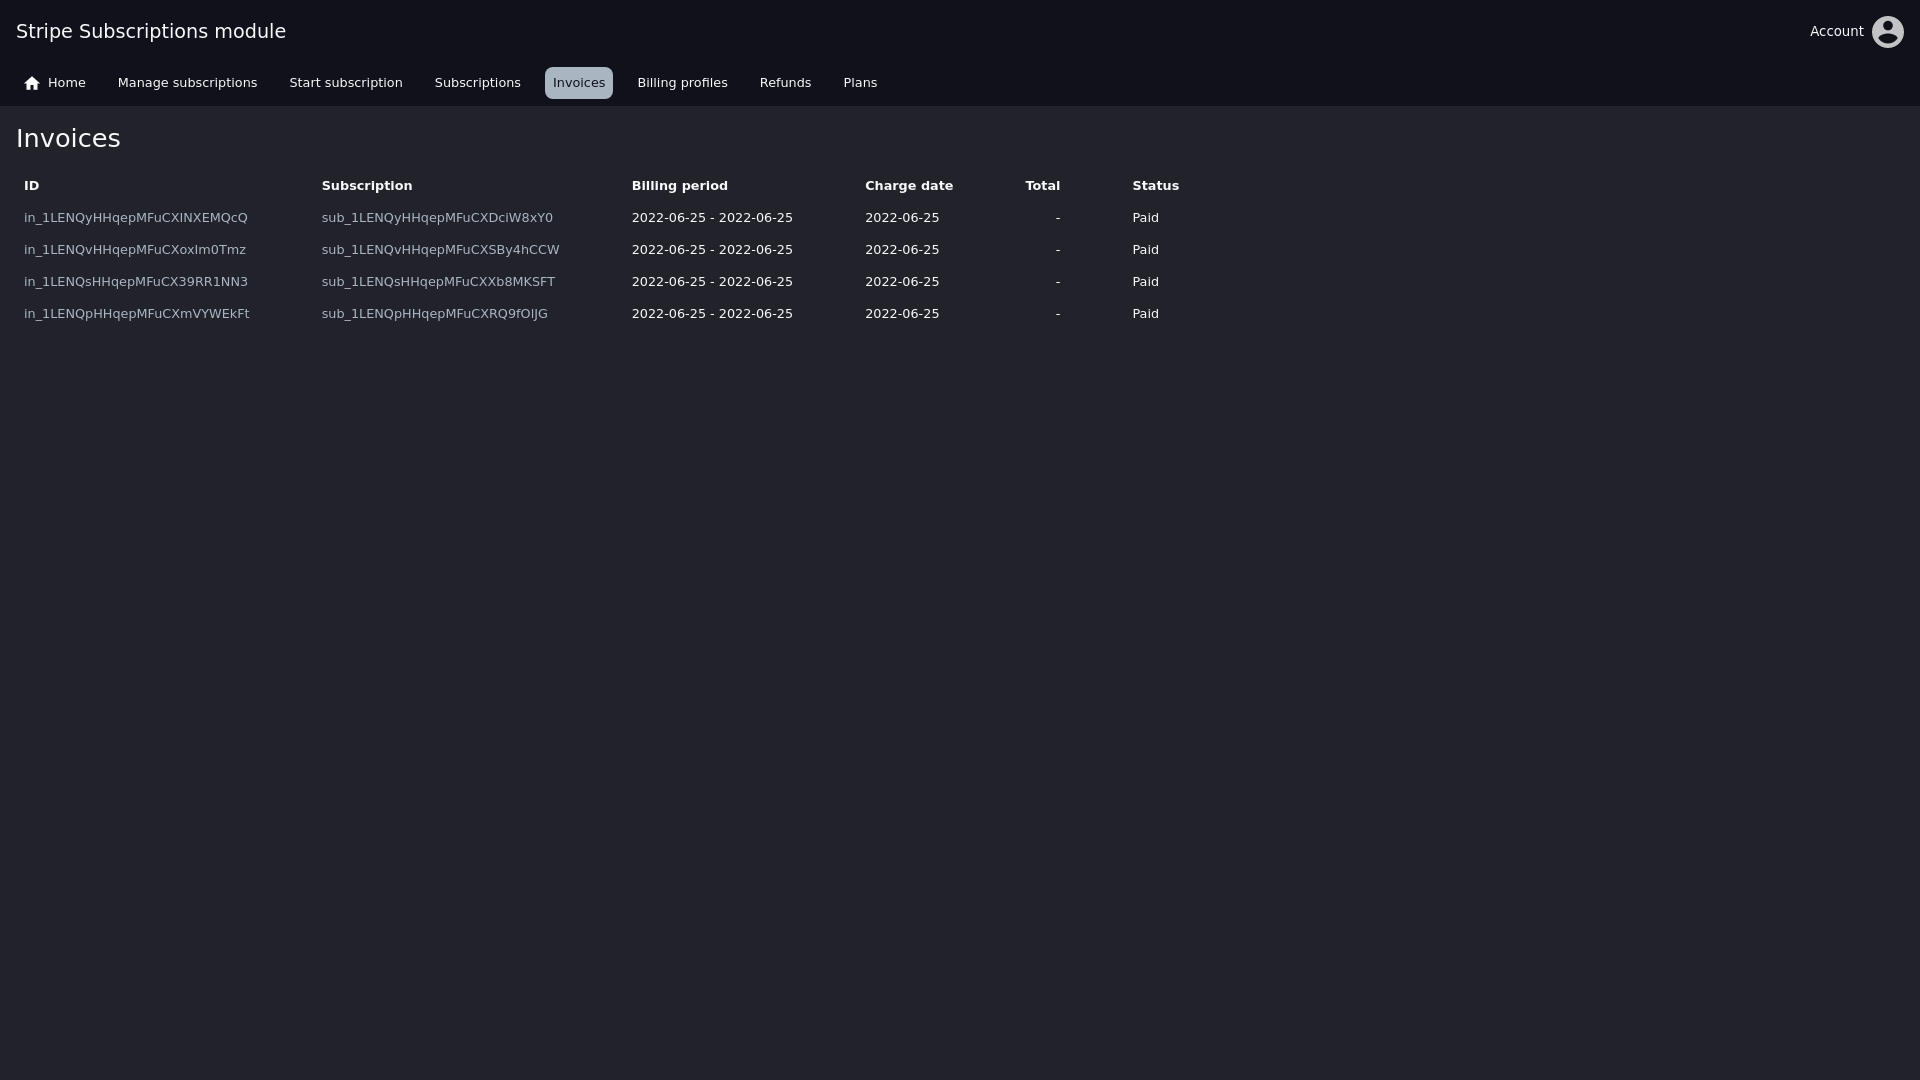The width and height of the screenshot is (1920, 1080).
Task: Open the Plans tab
Action: [859, 83]
